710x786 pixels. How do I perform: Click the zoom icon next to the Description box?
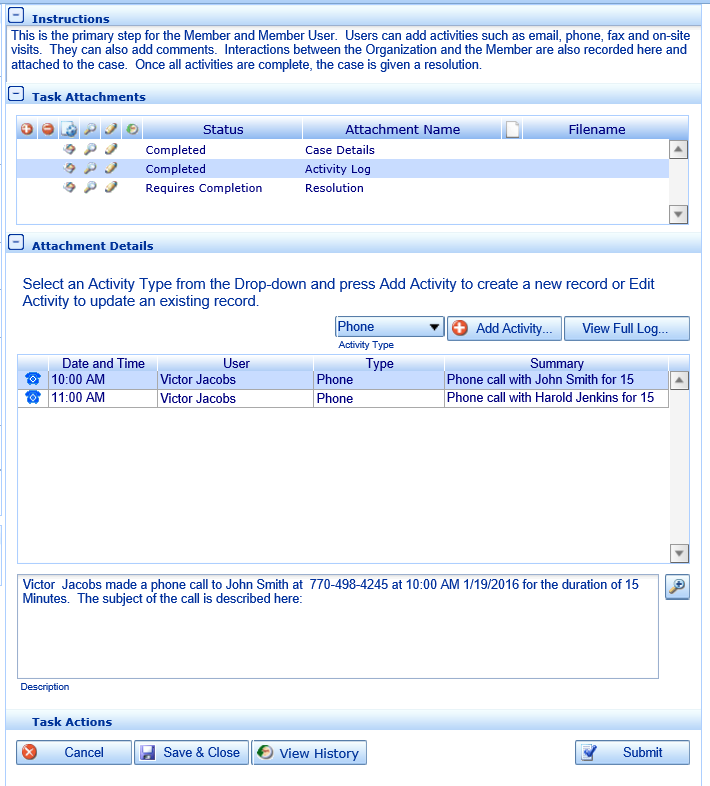677,587
